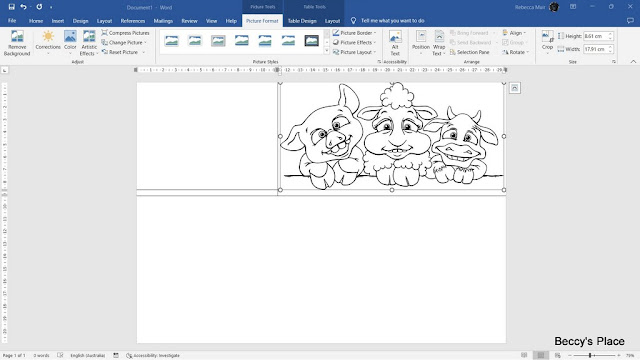This screenshot has height=360, width=640.
Task: Click the Height input field
Action: pyautogui.click(x=596, y=36)
